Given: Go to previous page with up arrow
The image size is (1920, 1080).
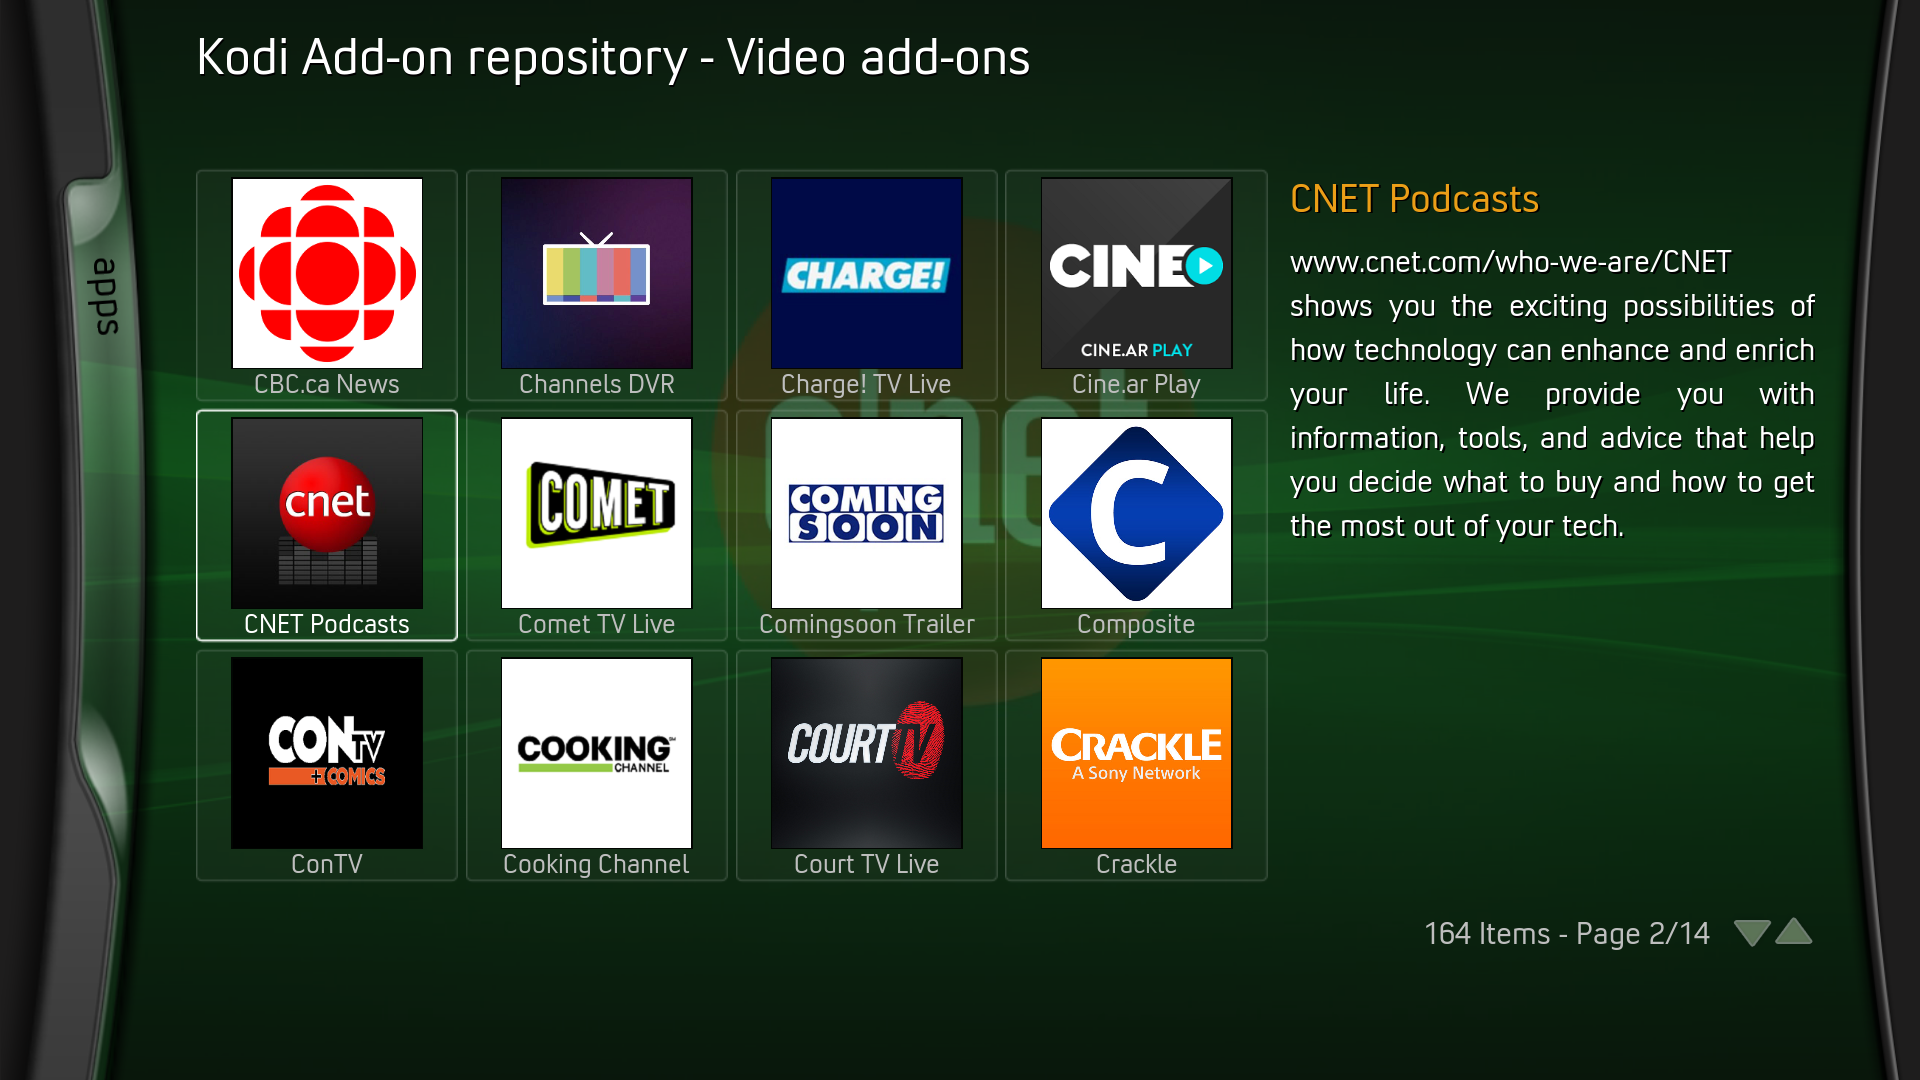Looking at the screenshot, I should tap(1794, 932).
